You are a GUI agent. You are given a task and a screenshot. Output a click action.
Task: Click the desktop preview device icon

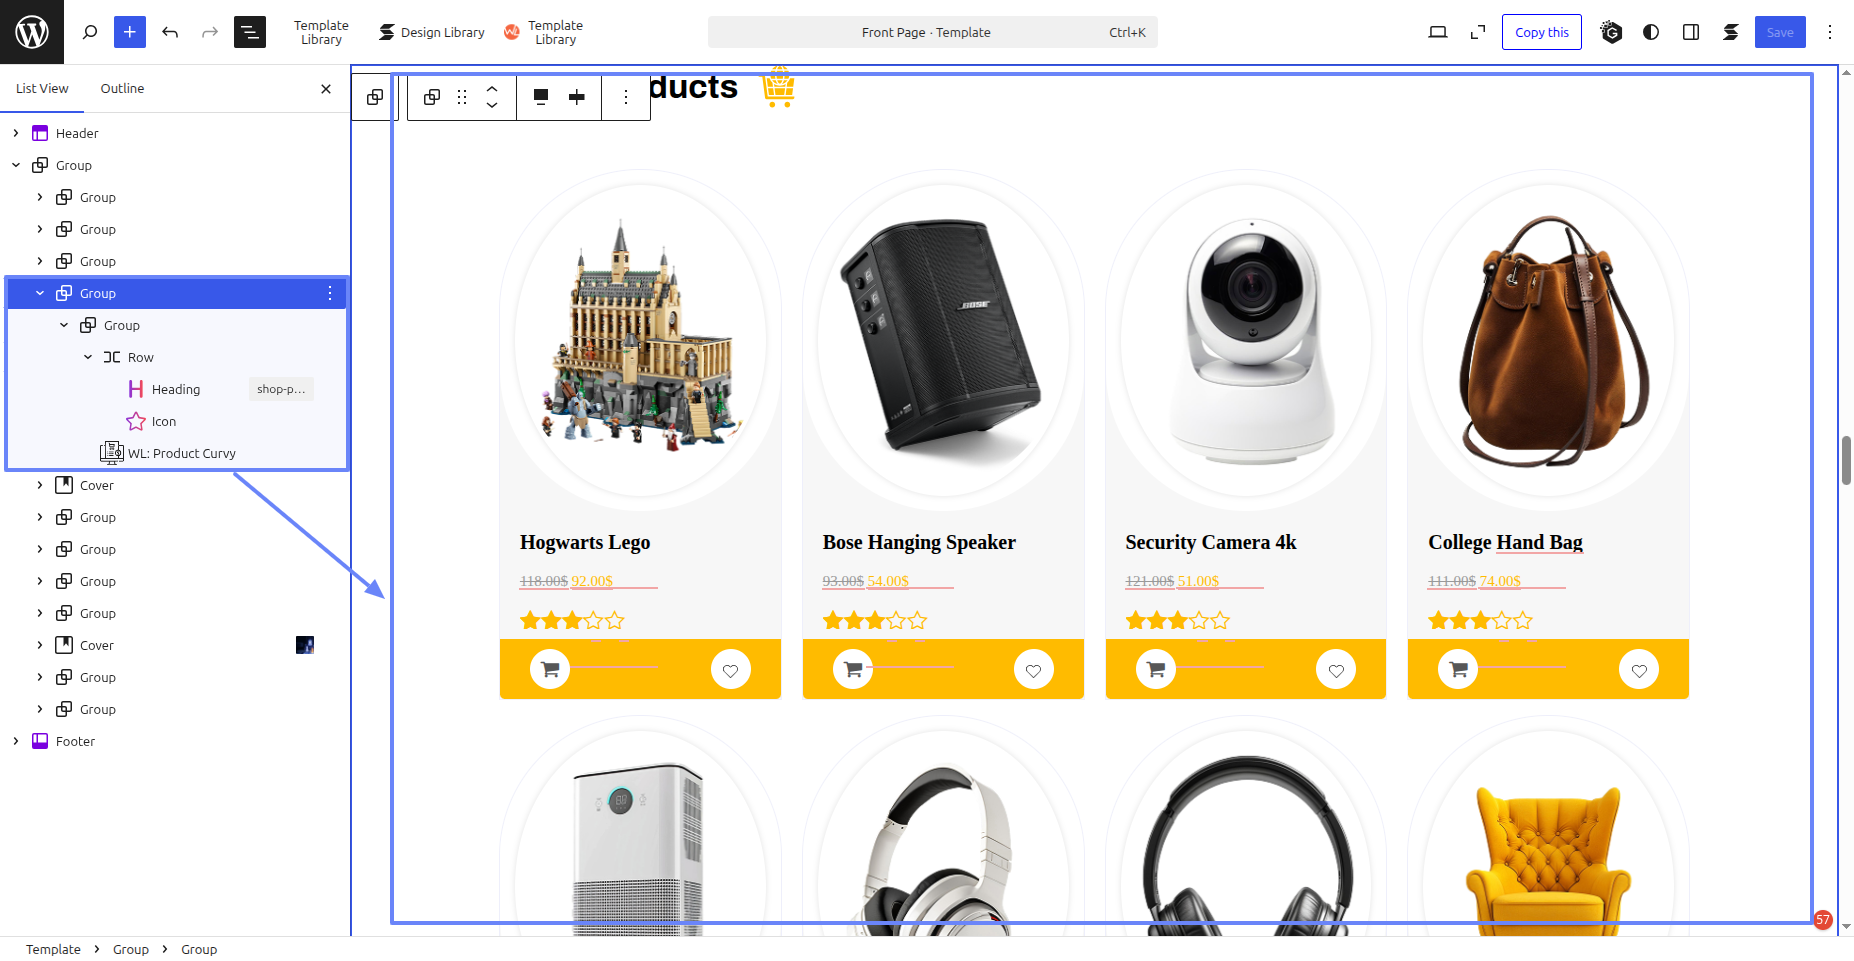click(x=1437, y=32)
